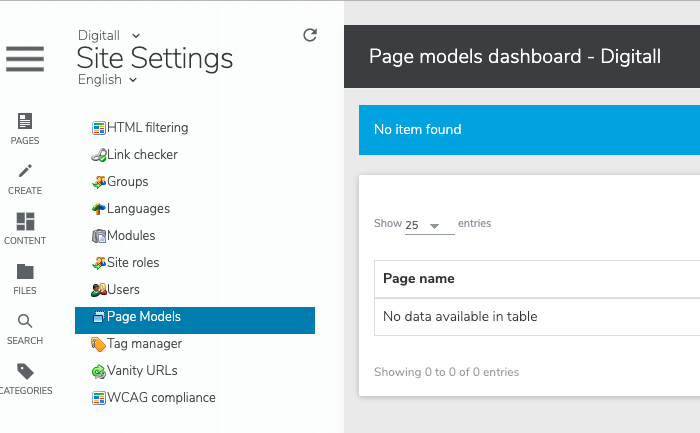The width and height of the screenshot is (700, 433).
Task: Click the Site Settings heading
Action: pyautogui.click(x=154, y=58)
